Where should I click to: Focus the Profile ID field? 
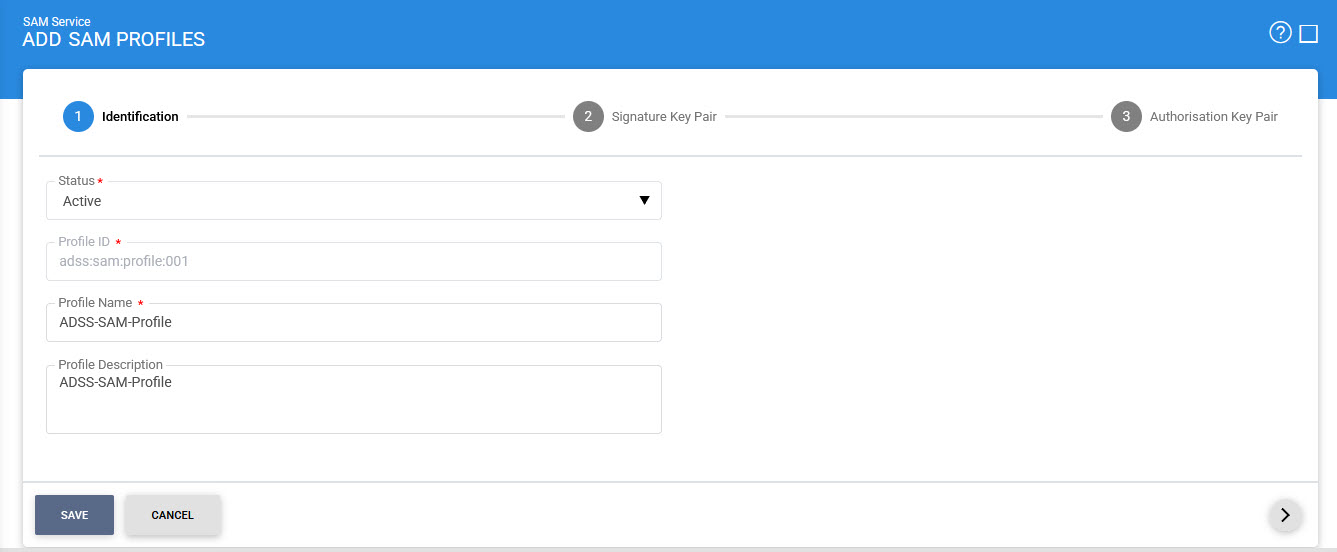click(354, 262)
